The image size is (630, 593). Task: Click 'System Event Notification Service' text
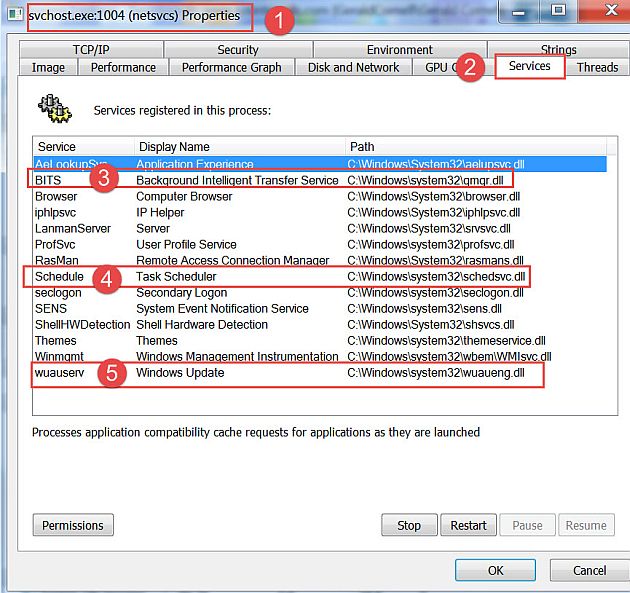(222, 309)
